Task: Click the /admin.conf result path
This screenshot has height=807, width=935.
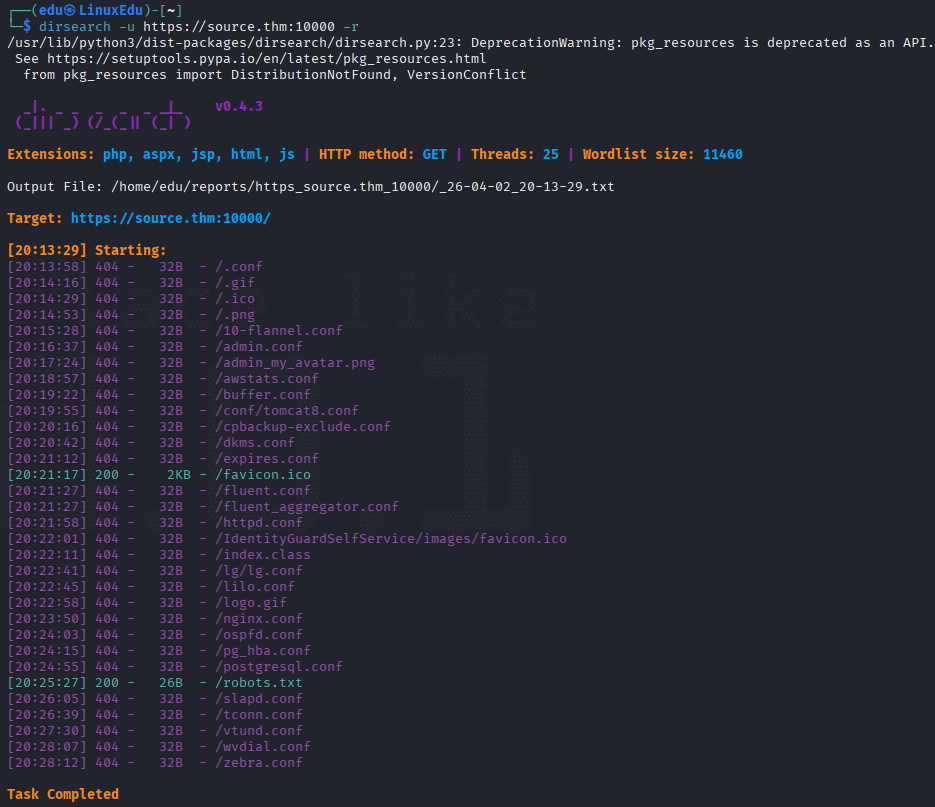Action: coord(259,347)
